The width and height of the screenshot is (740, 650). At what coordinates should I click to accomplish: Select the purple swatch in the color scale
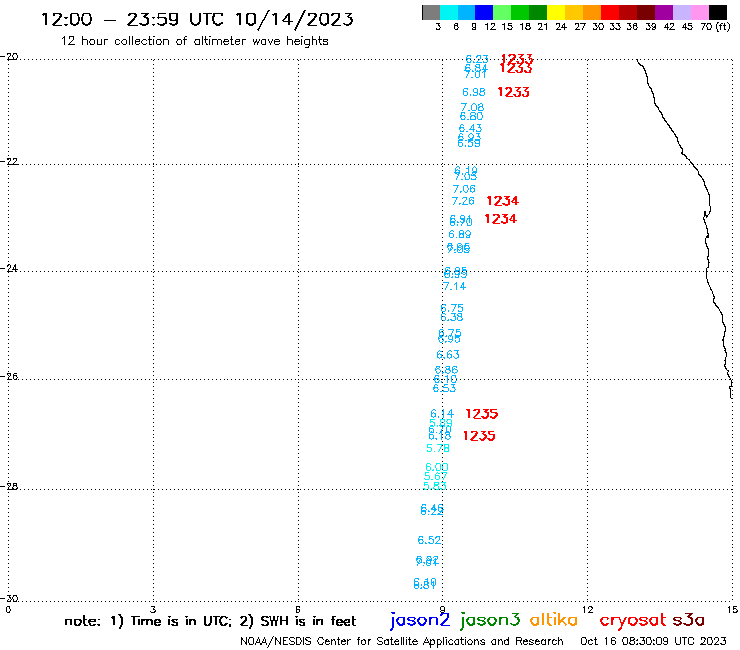[664, 12]
